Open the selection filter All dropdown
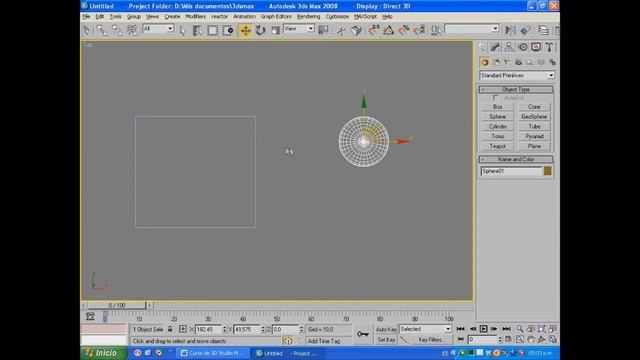The width and height of the screenshot is (640, 360). [x=158, y=29]
